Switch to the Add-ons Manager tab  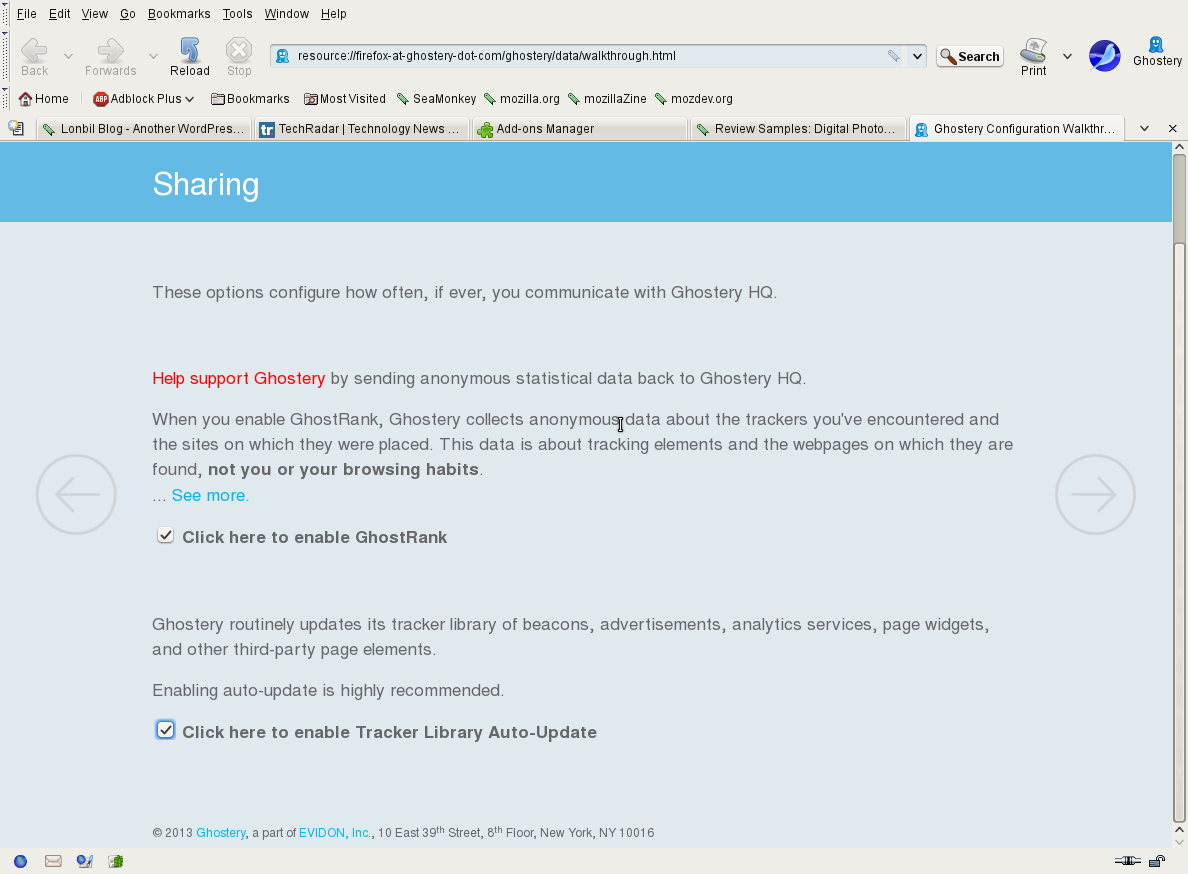[579, 129]
